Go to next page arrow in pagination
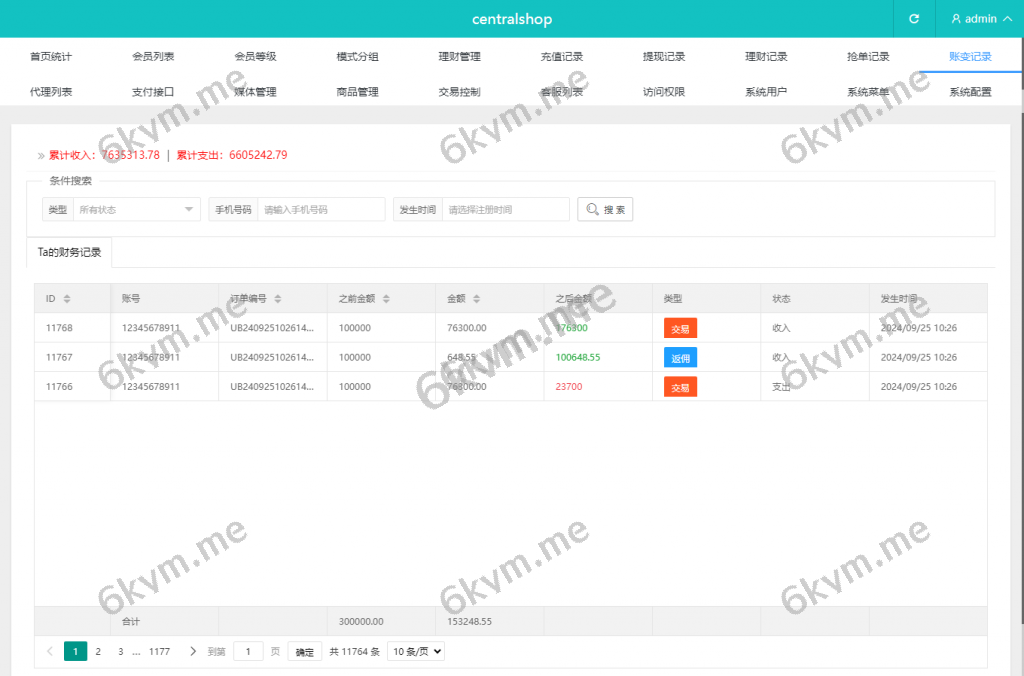Screen dimensions: 1024x676 [193, 651]
